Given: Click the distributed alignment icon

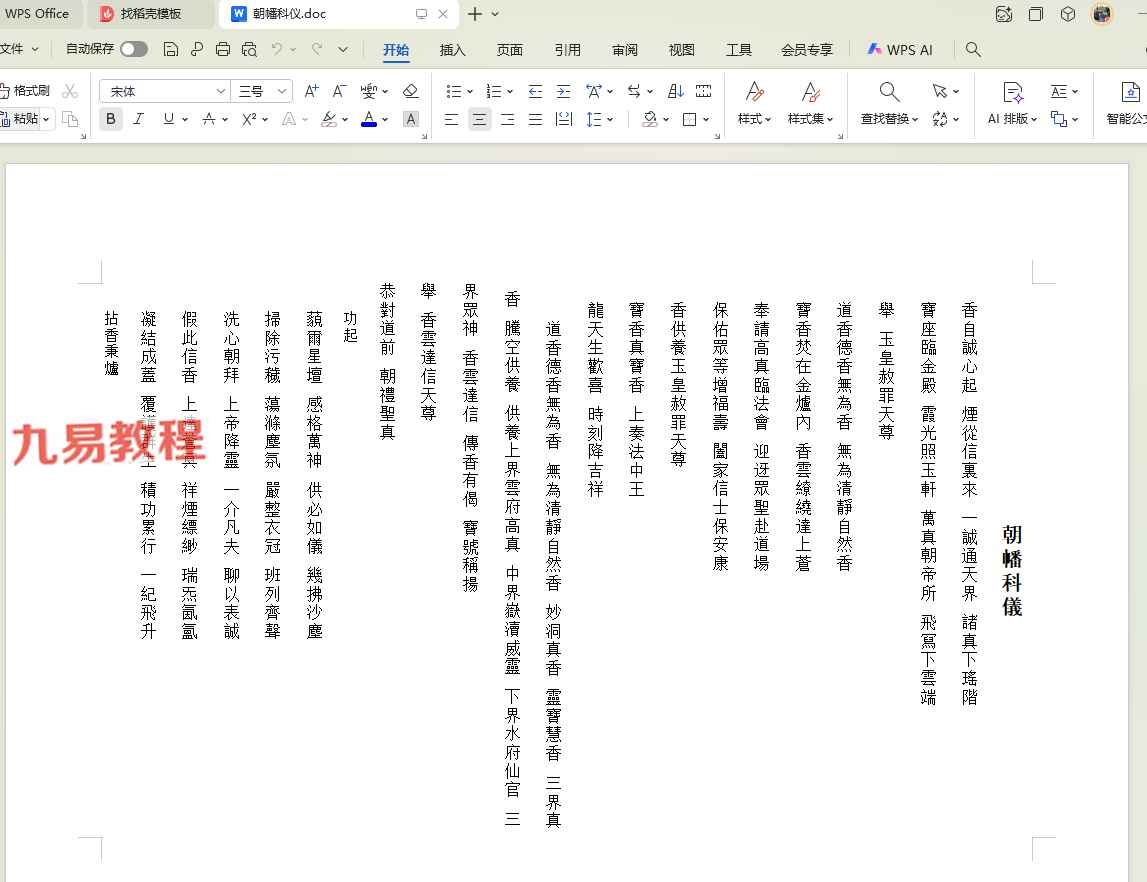Looking at the screenshot, I should [563, 119].
